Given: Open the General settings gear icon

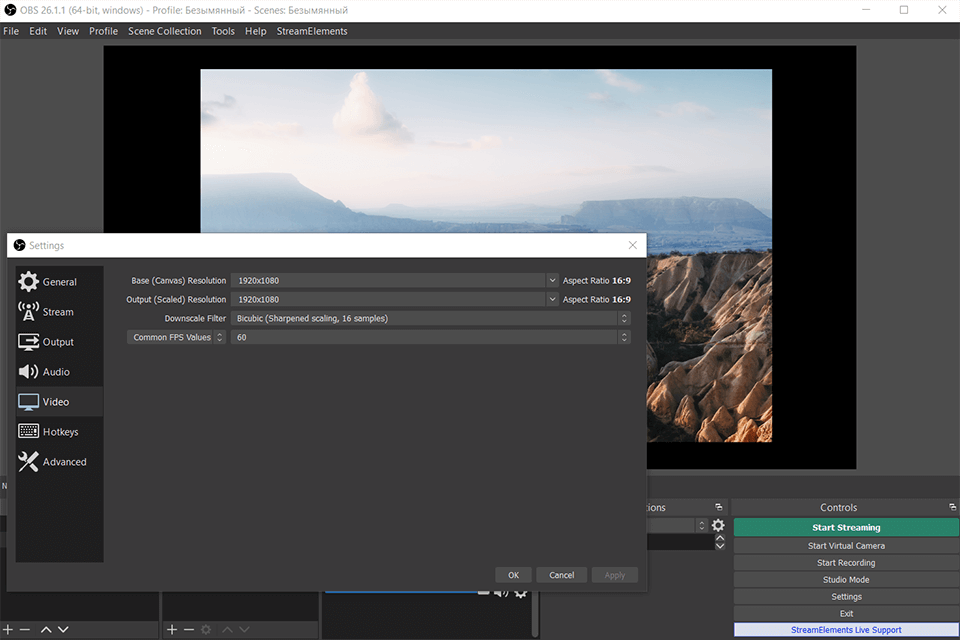Looking at the screenshot, I should point(29,282).
